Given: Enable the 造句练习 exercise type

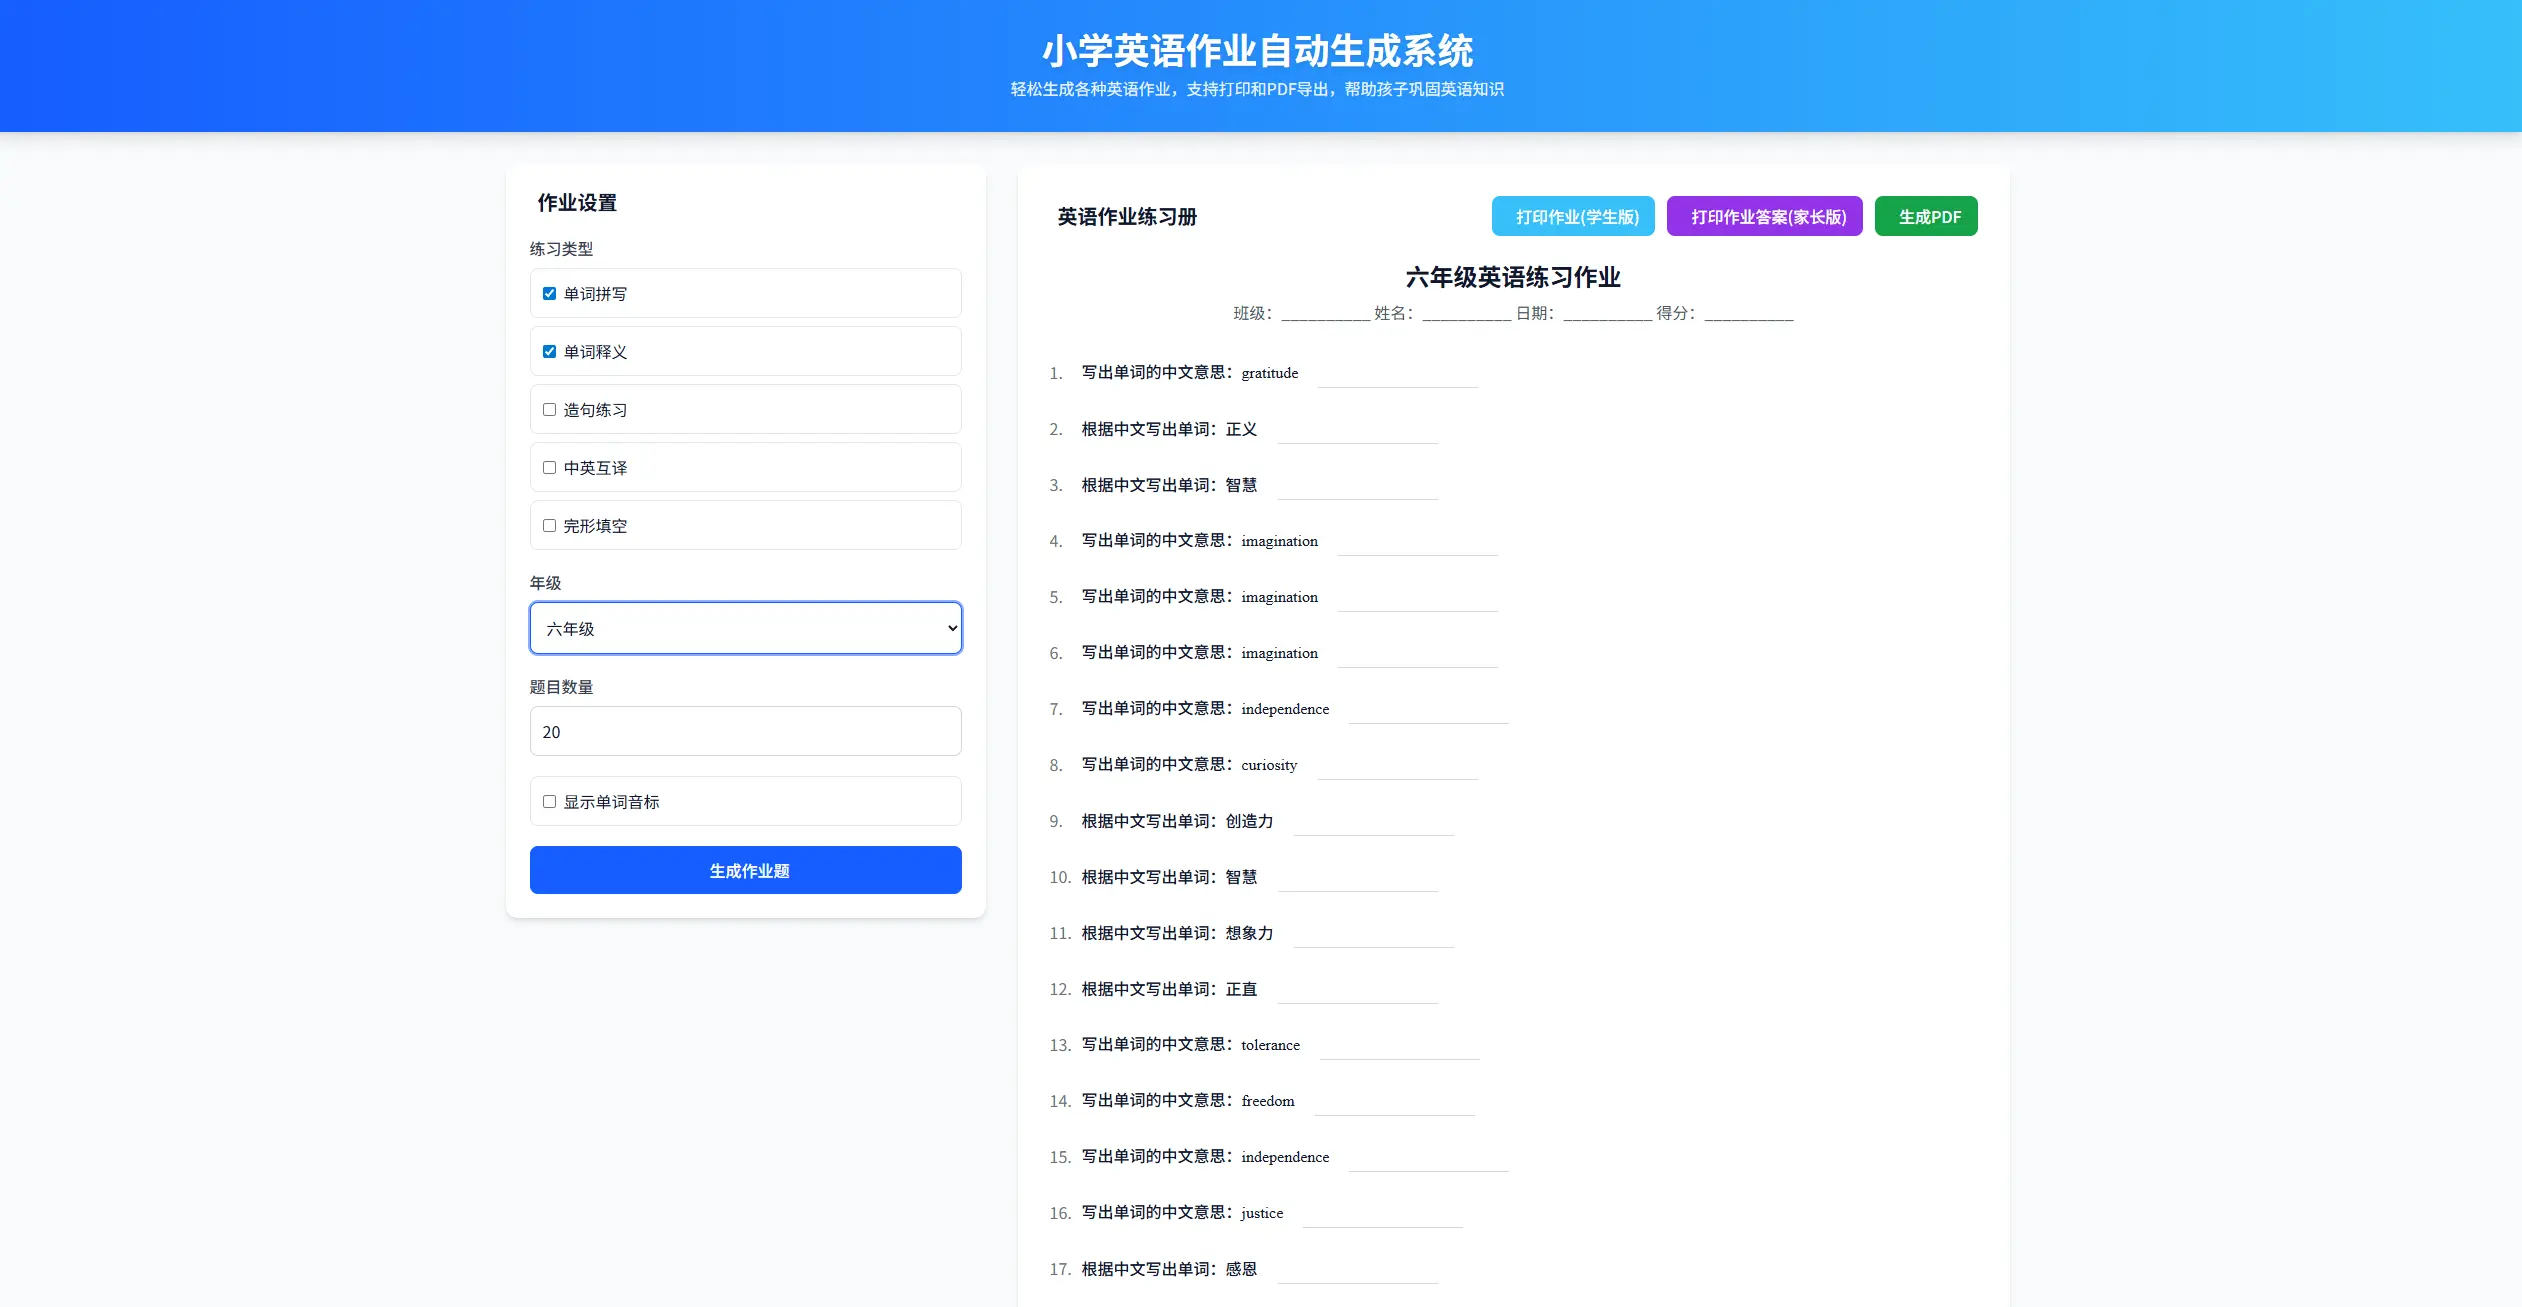Looking at the screenshot, I should [x=548, y=409].
